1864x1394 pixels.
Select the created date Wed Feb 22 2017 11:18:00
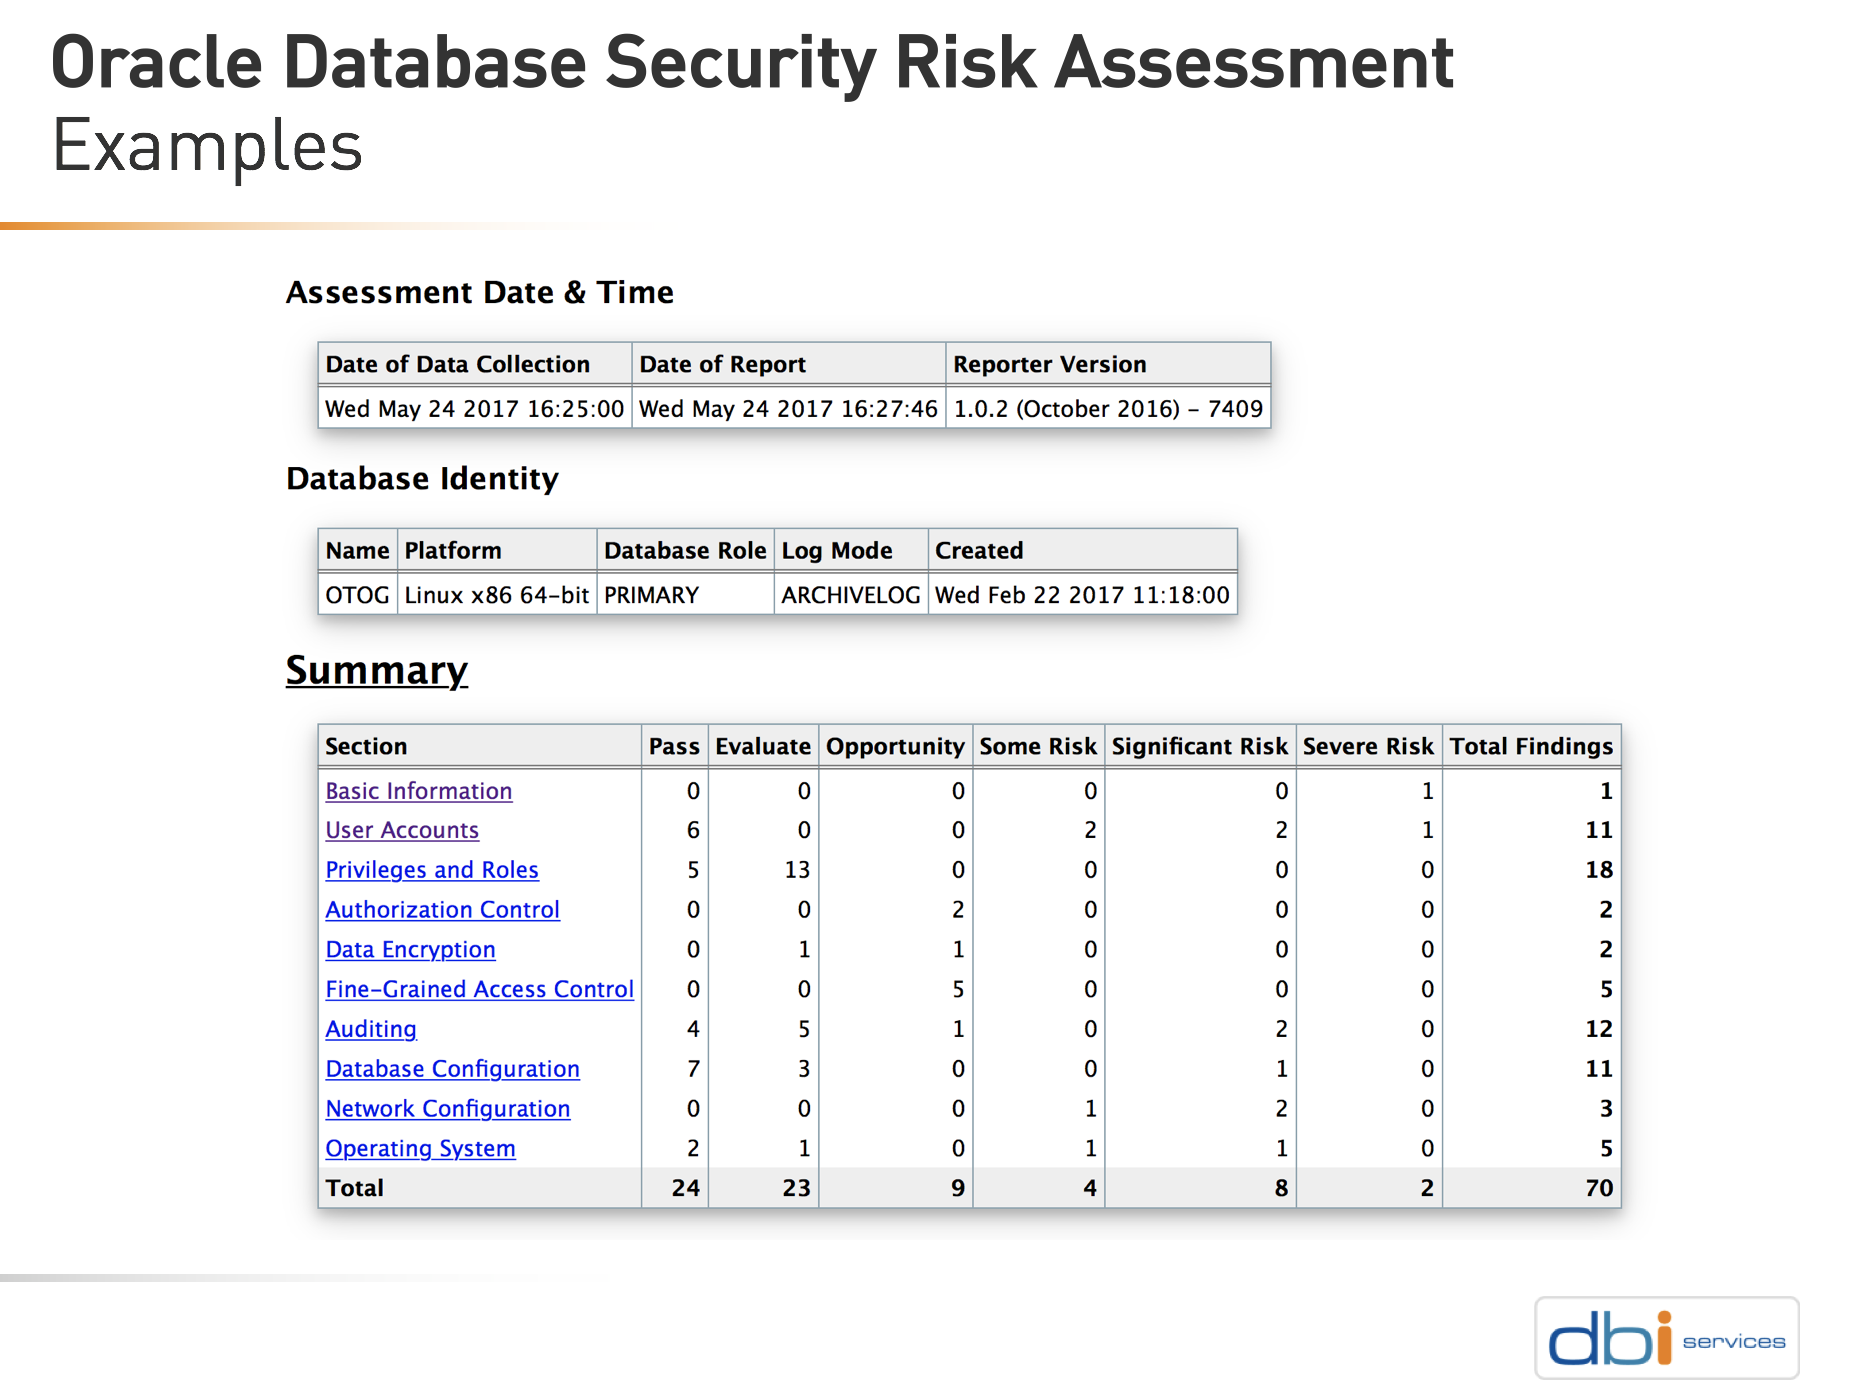(1082, 595)
